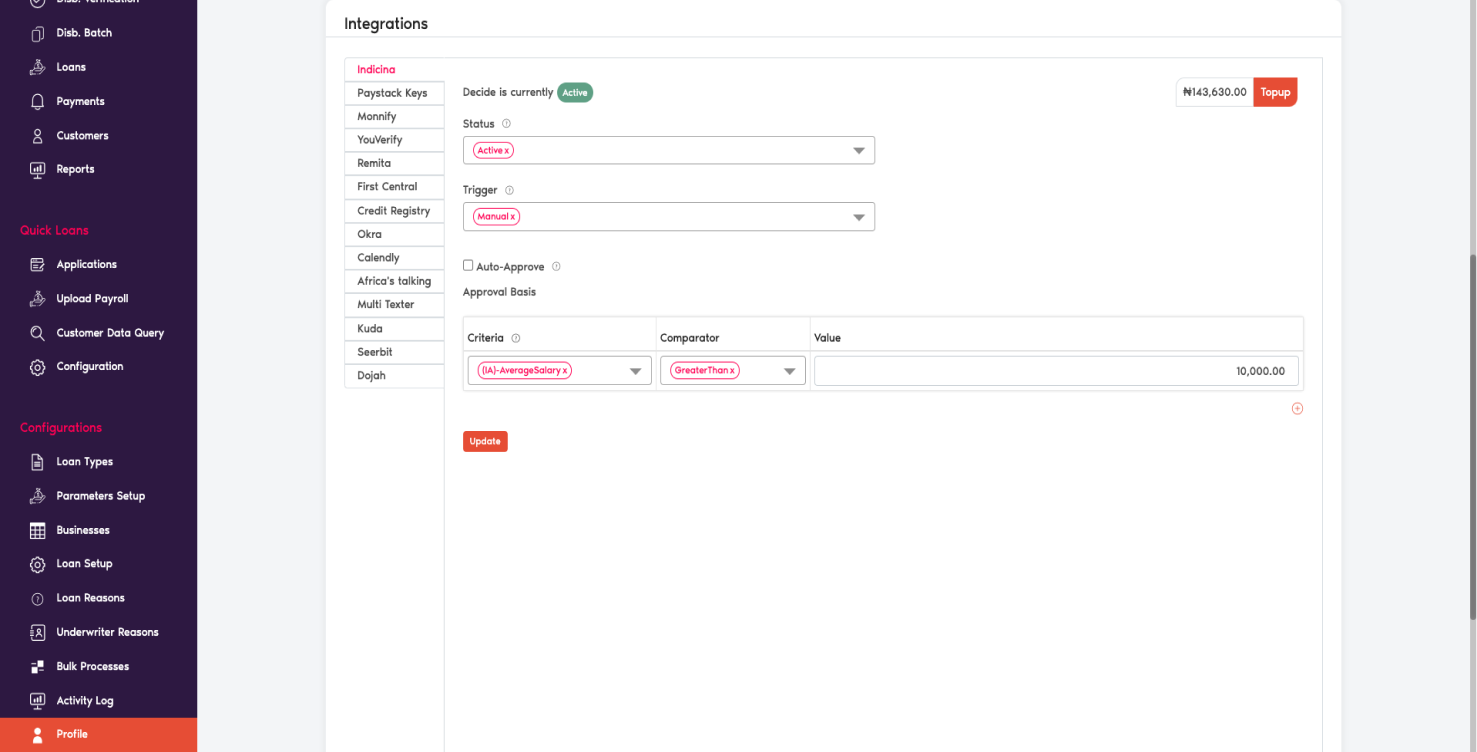The image size is (1477, 752).
Task: Click the Bulk Processes sidebar icon
Action: 37,666
